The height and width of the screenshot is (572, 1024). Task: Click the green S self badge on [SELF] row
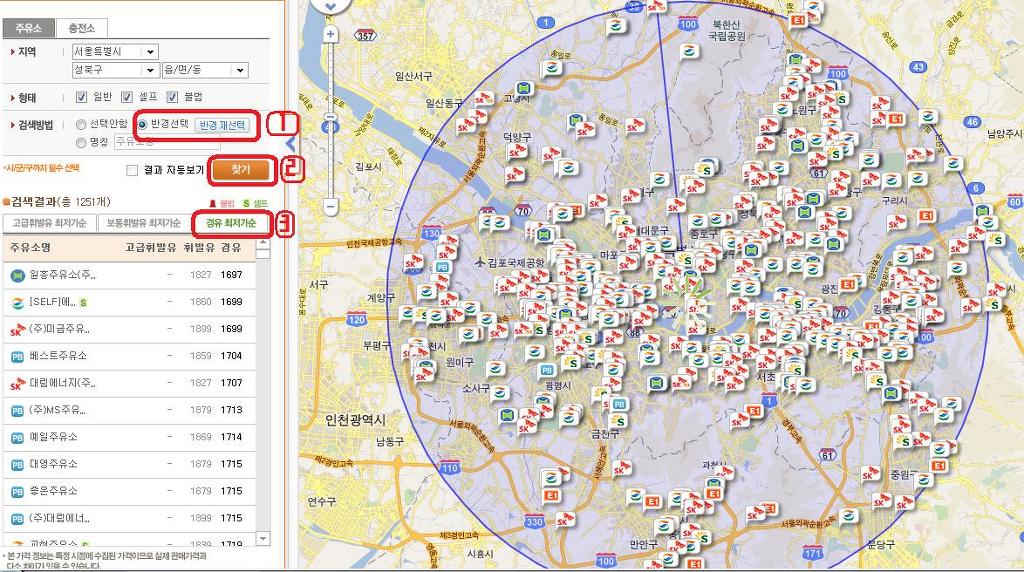(83, 302)
